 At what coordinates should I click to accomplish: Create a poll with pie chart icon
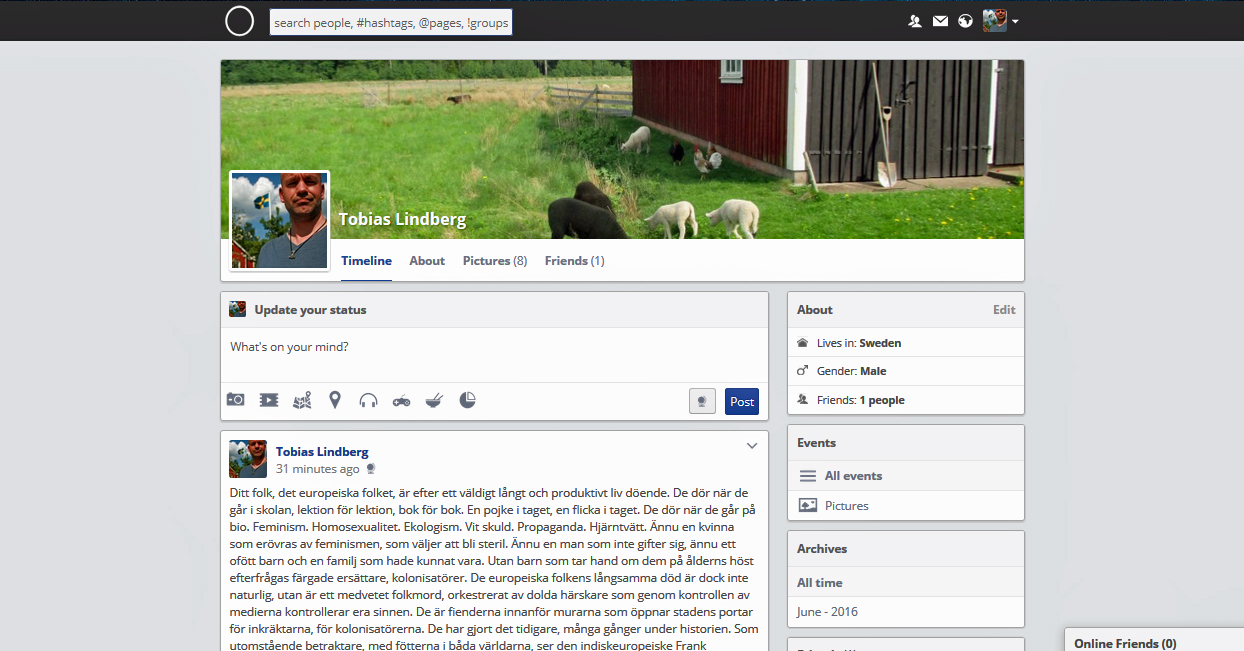467,400
